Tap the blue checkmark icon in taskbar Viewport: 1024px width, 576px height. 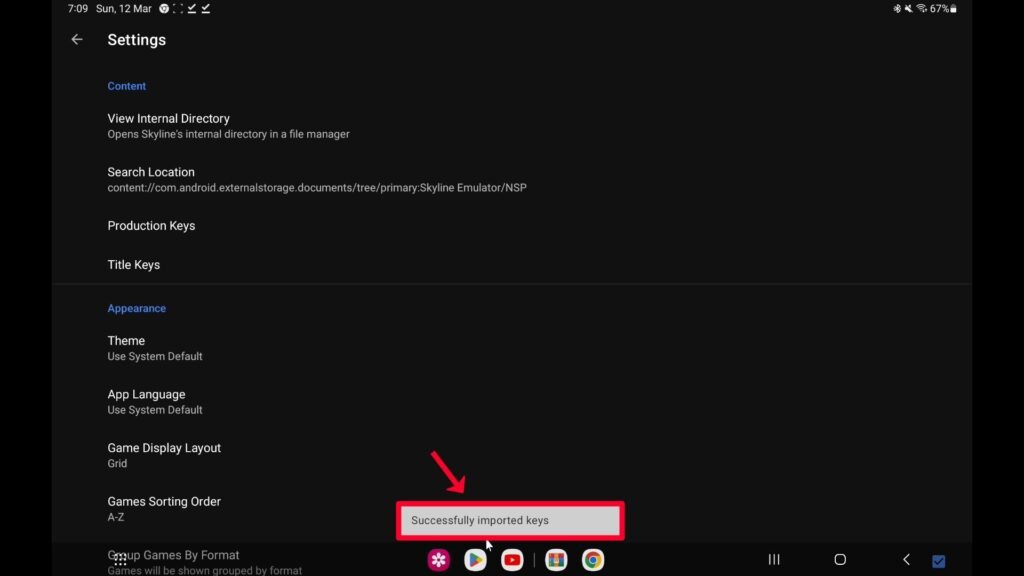click(x=938, y=561)
